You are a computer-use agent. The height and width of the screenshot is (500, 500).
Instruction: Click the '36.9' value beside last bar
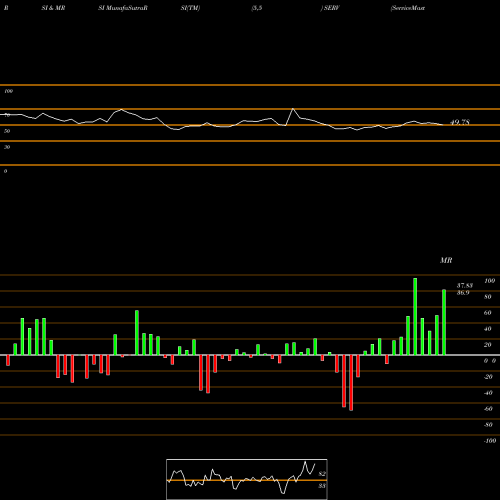pos(463,293)
